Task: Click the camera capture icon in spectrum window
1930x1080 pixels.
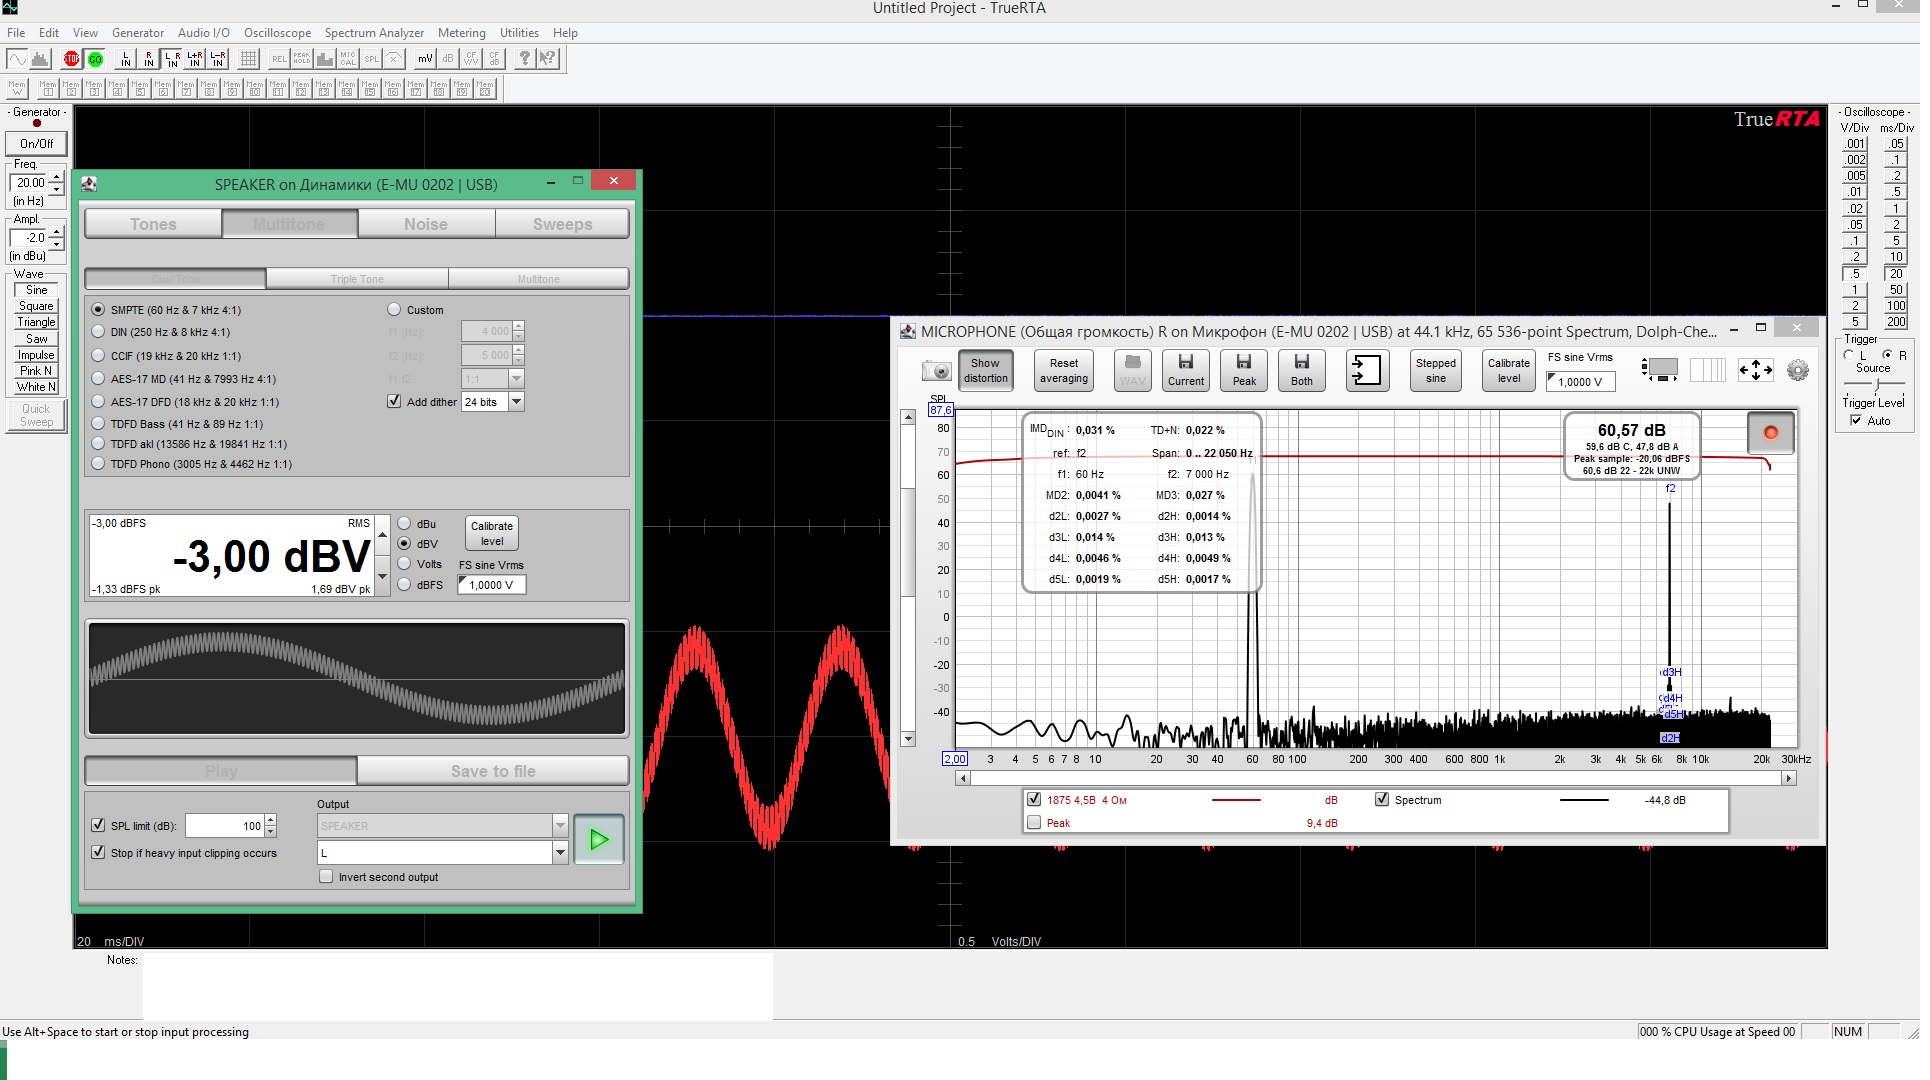Action: [x=936, y=371]
